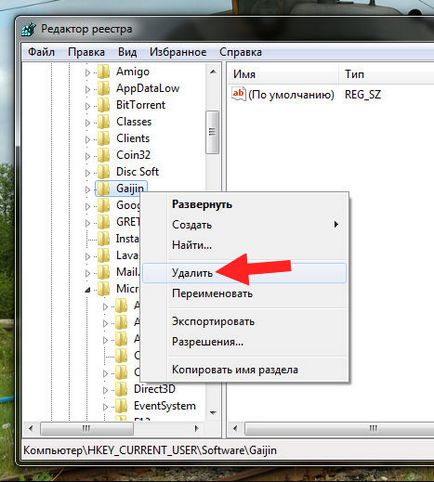Expand the AppDataLow key arrow
The width and height of the screenshot is (434, 482).
click(88, 89)
